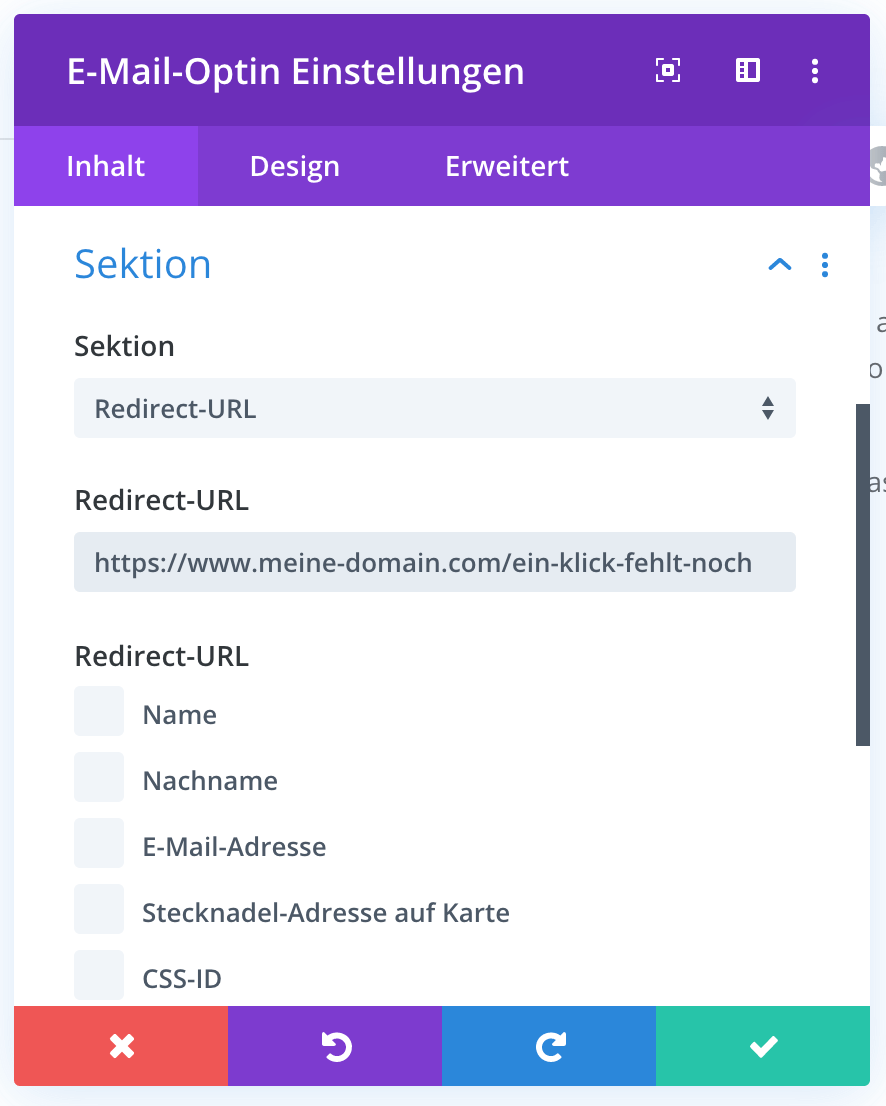Image resolution: width=886 pixels, height=1106 pixels.
Task: Click E-Mail-Optin Einstellungen title
Action: (x=296, y=72)
